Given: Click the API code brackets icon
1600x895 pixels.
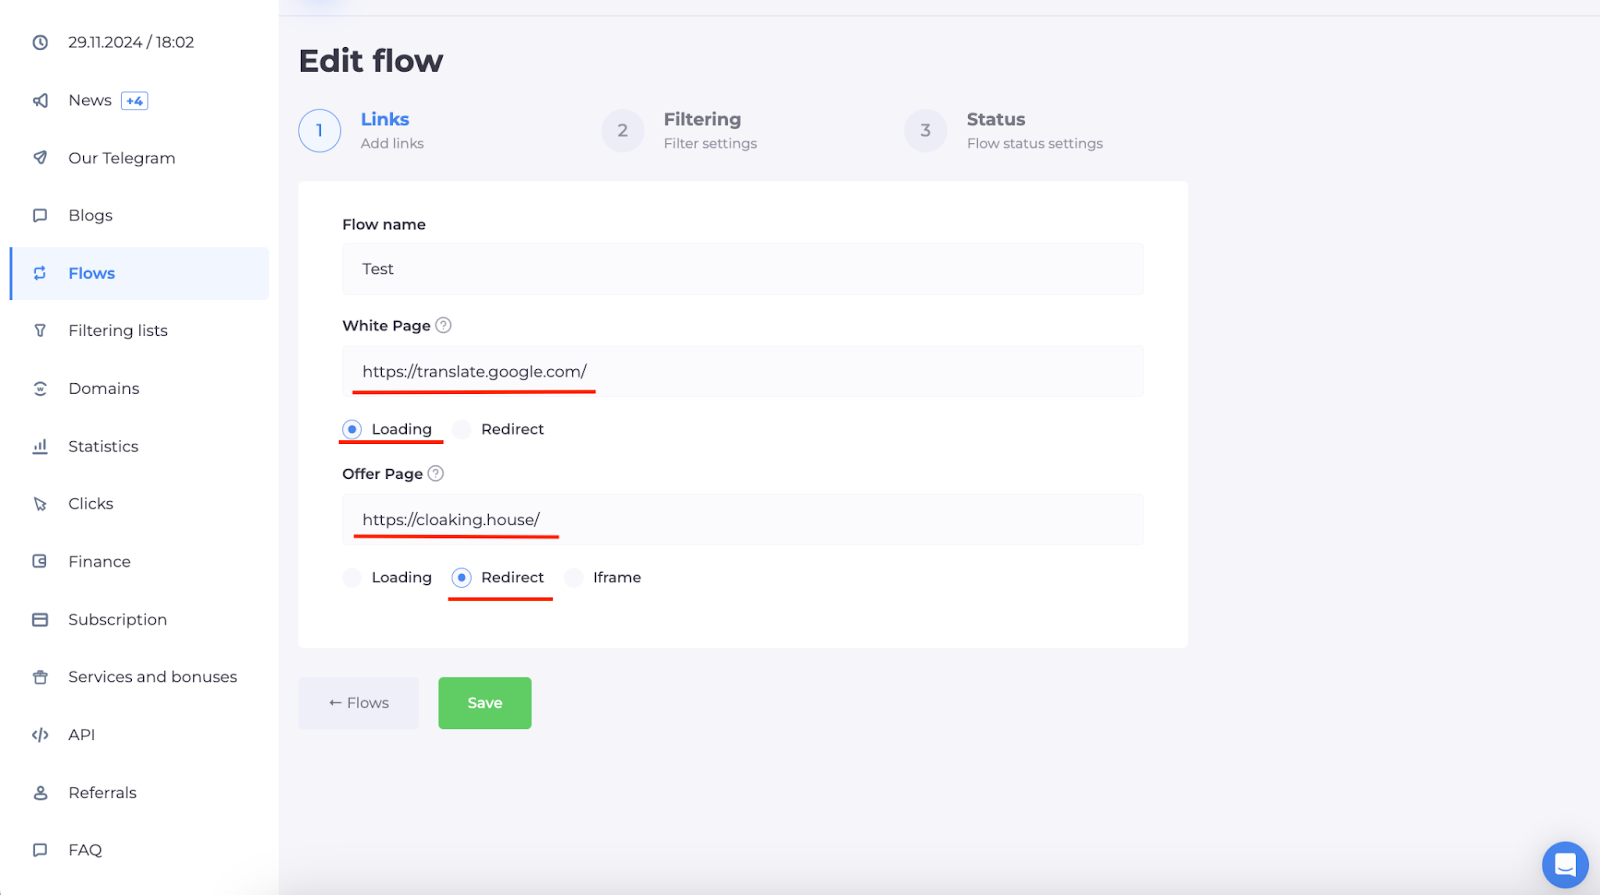Looking at the screenshot, I should [x=40, y=735].
